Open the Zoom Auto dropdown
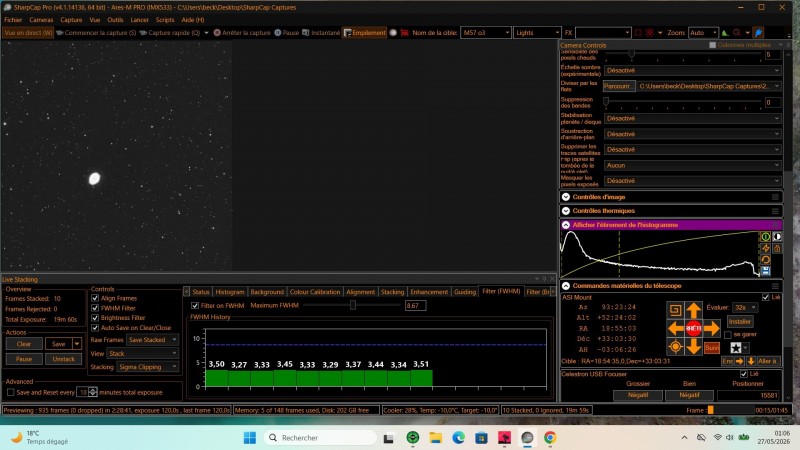The image size is (800, 450). point(703,33)
